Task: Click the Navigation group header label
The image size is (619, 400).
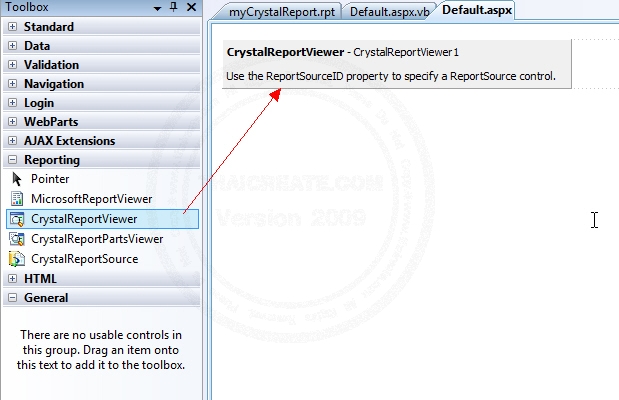Action: click(54, 84)
